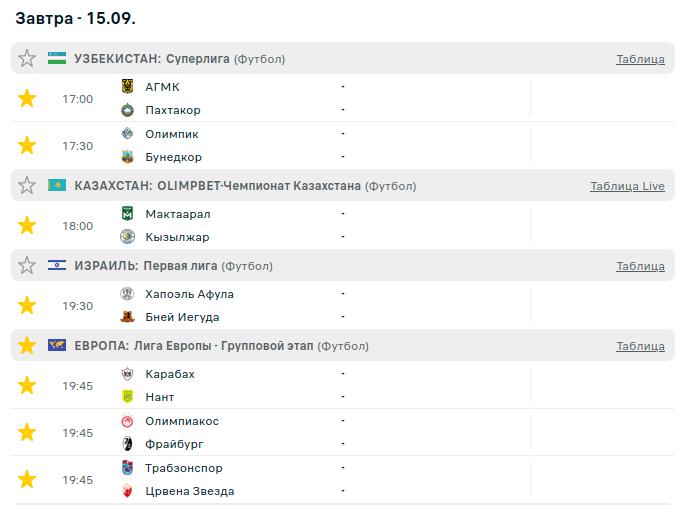Unfavorite the AGMK vs Pakhtakor match
Image resolution: width=684 pixels, height=505 pixels.
coord(27,98)
